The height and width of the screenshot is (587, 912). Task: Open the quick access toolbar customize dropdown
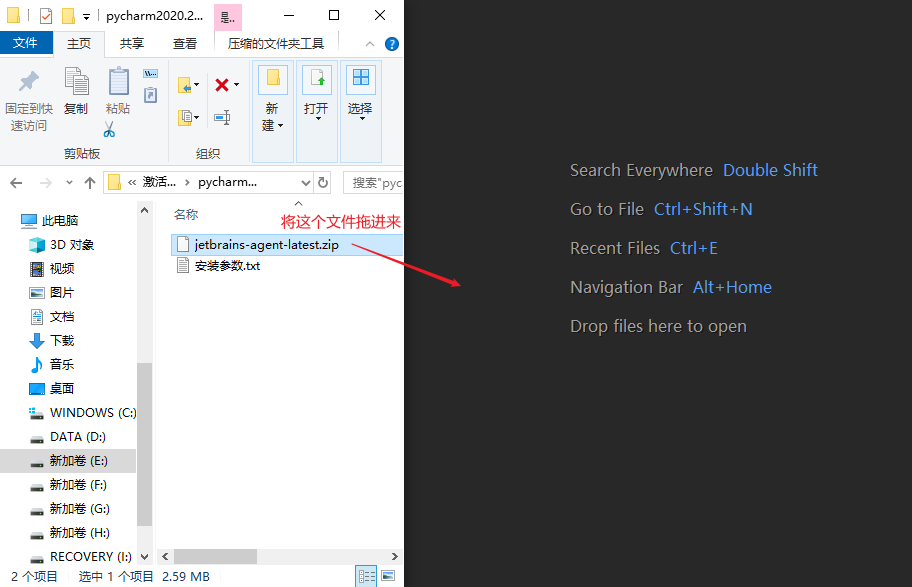(86, 17)
